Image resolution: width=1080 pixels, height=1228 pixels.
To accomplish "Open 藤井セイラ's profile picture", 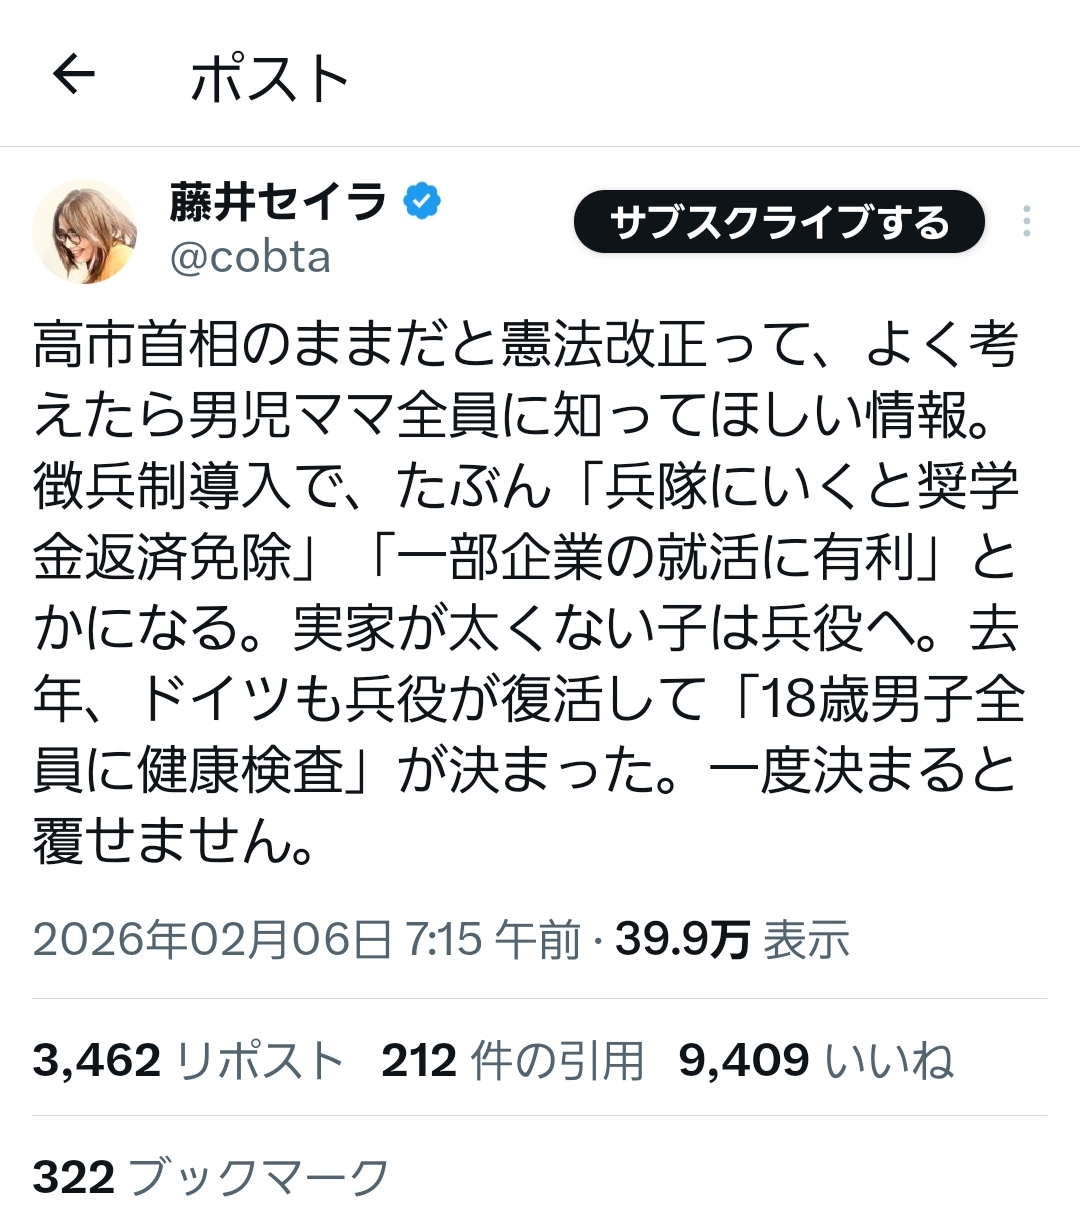I will pyautogui.click(x=85, y=230).
